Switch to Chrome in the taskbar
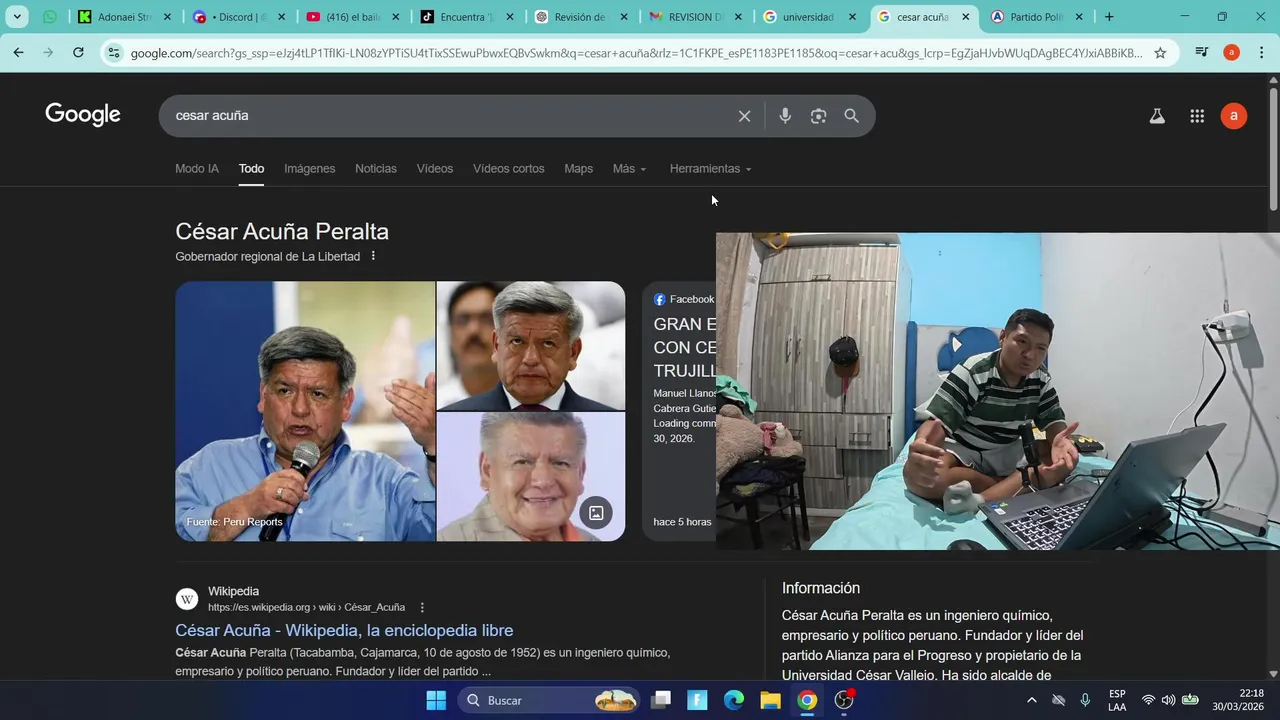 pos(807,700)
